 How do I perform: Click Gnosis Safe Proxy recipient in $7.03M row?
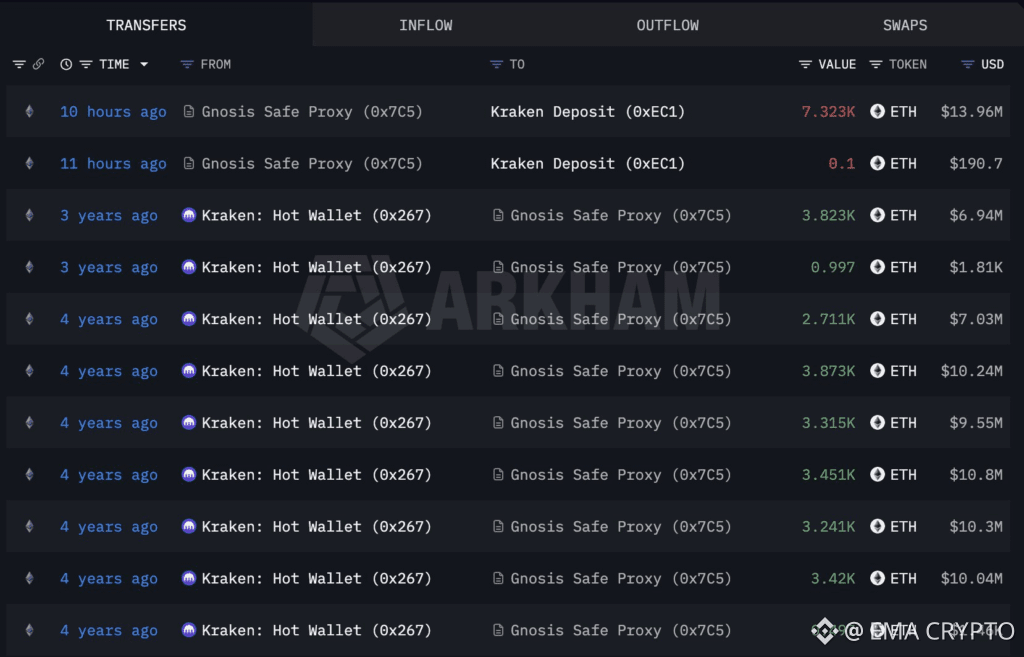pos(620,319)
